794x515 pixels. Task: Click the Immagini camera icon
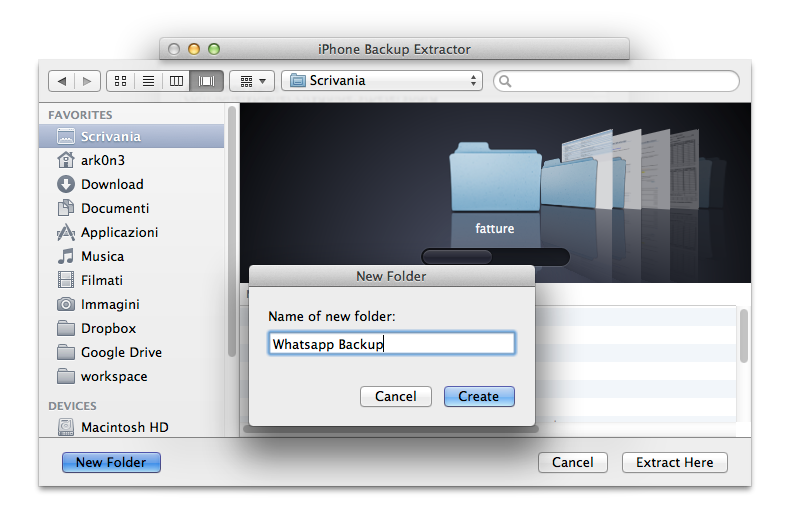66,304
